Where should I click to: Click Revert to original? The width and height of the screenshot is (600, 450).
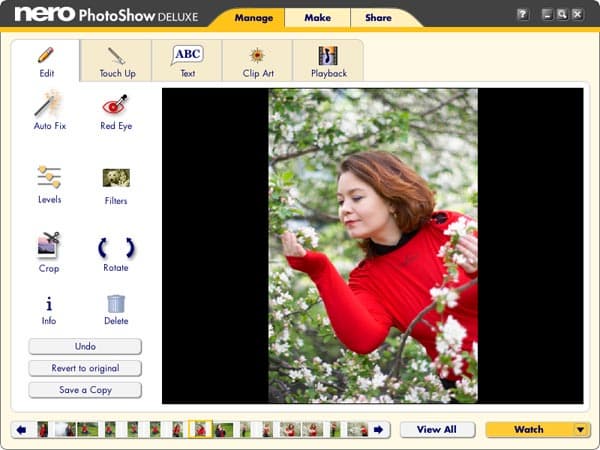[85, 368]
